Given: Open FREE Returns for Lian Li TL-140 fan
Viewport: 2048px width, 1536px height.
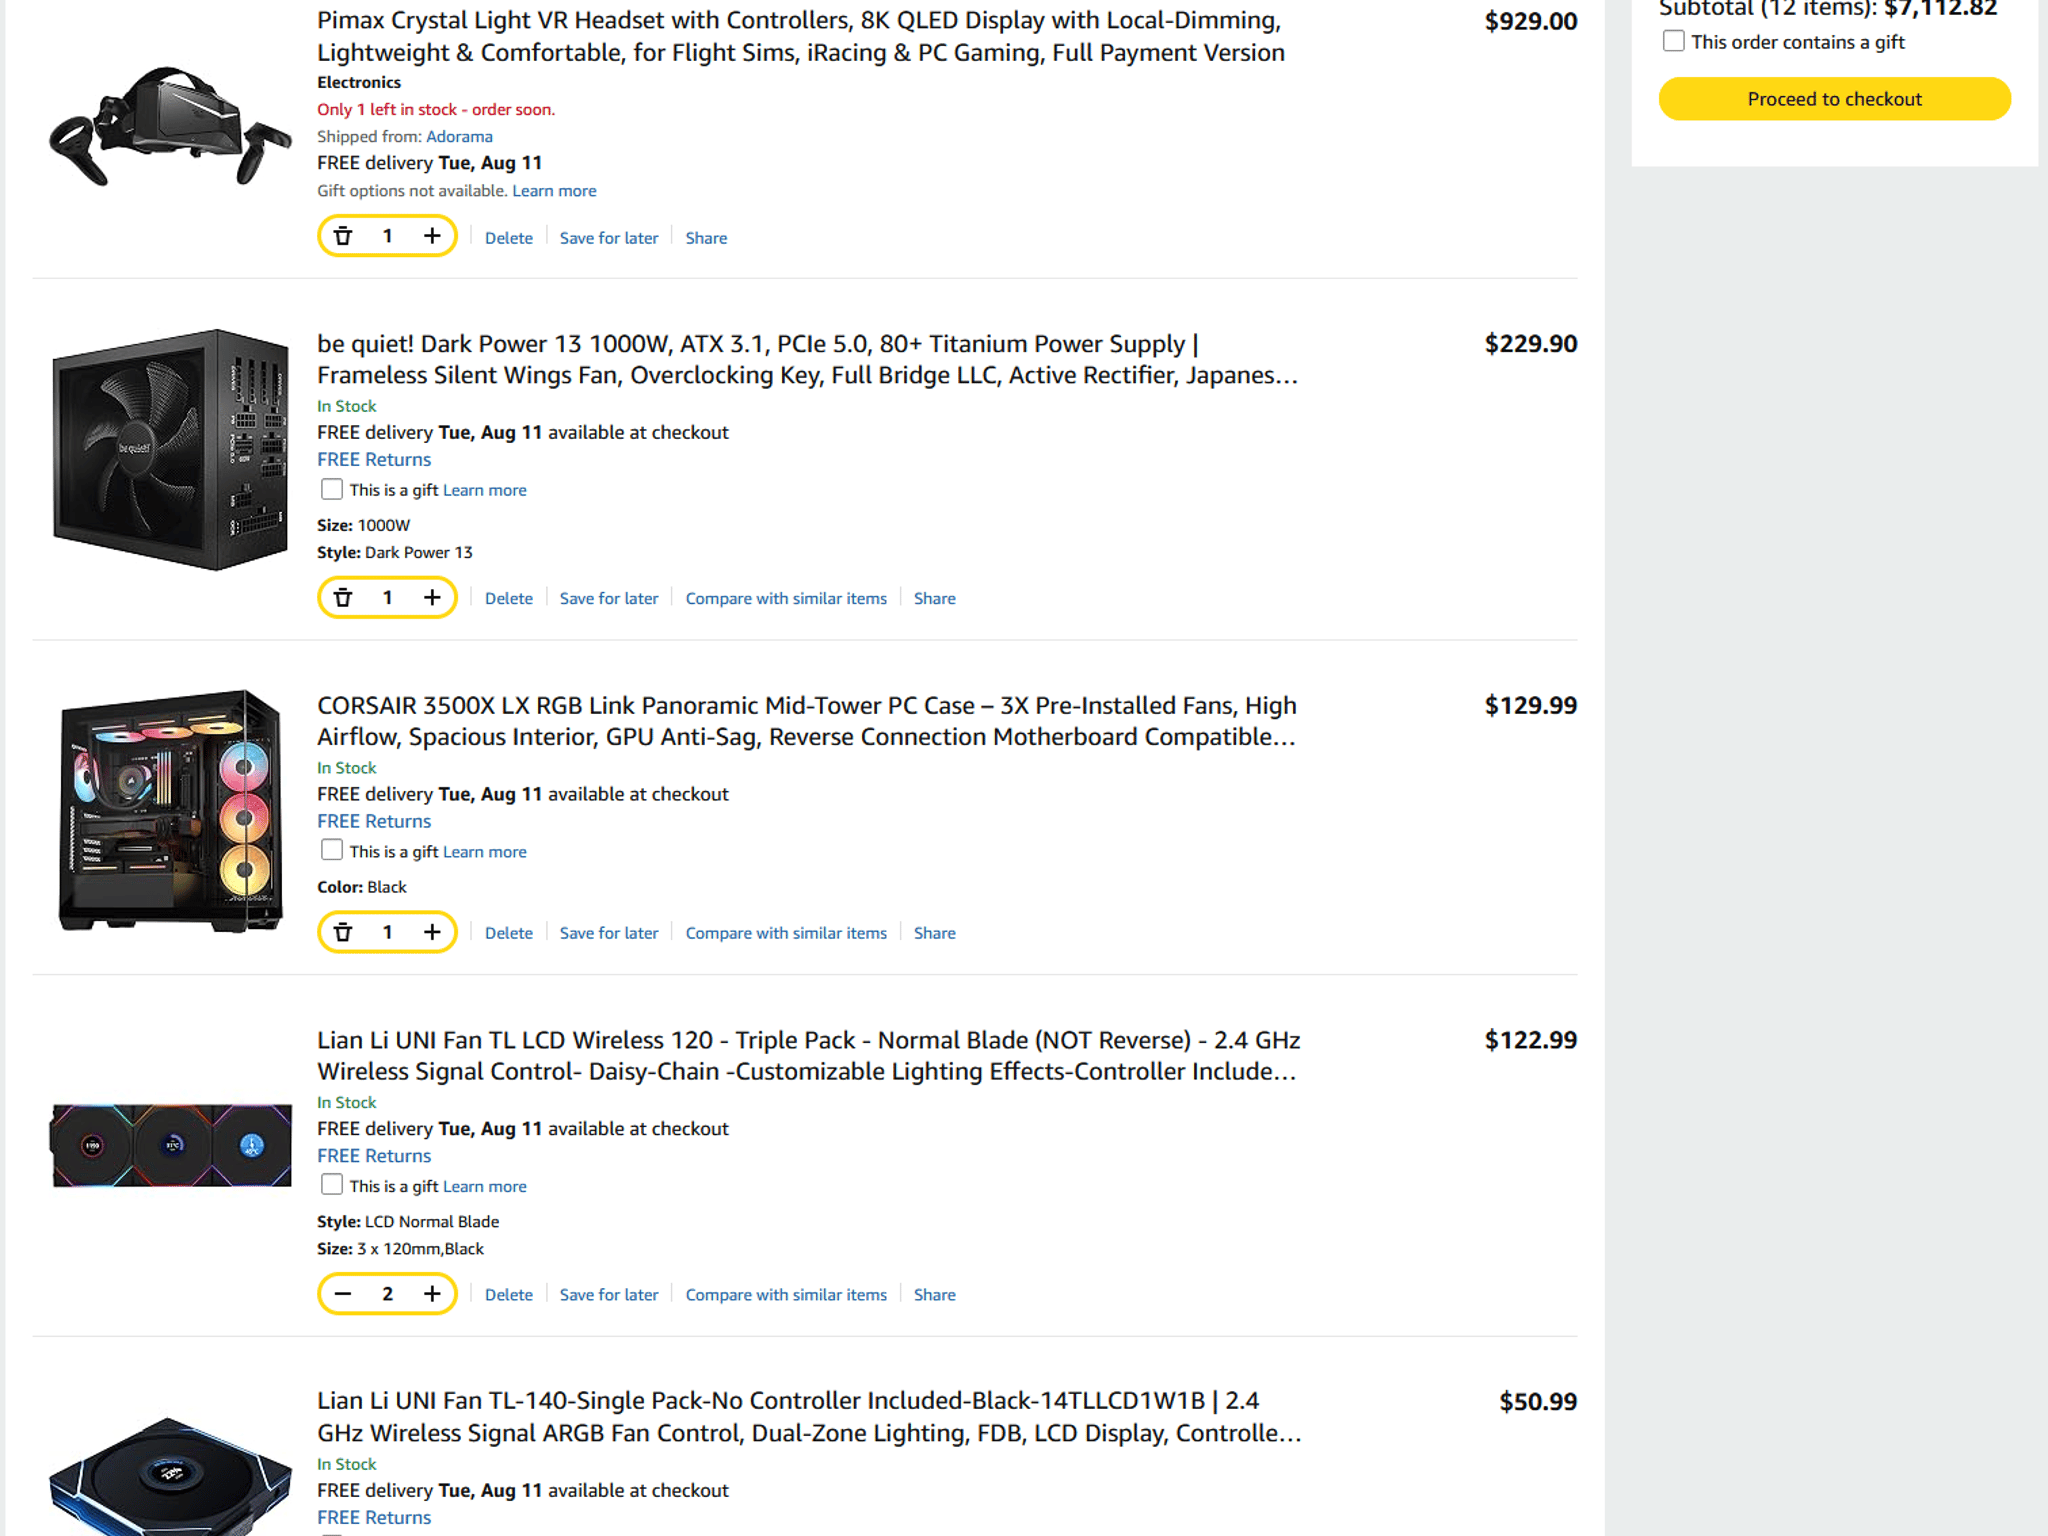Looking at the screenshot, I should 374,1518.
